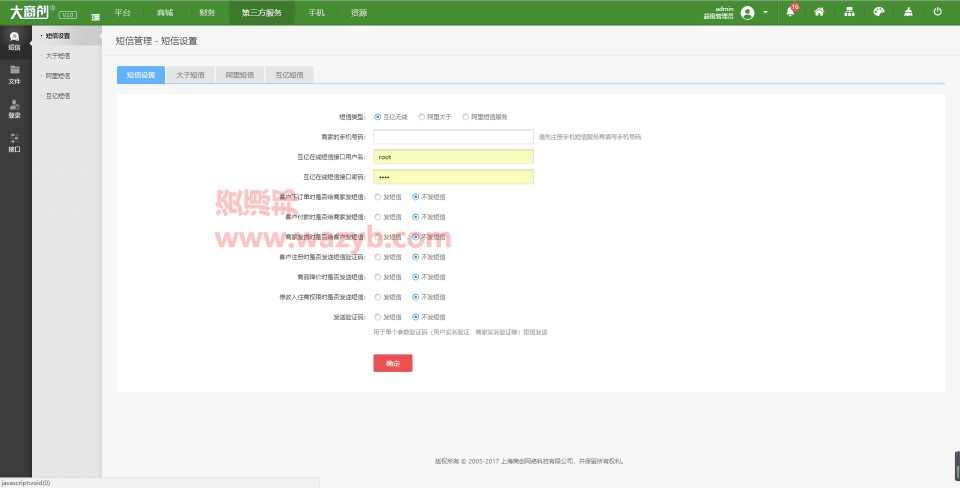This screenshot has width=960, height=488.
Task: Select the 阿里大于 SMS type radio
Action: point(422,116)
